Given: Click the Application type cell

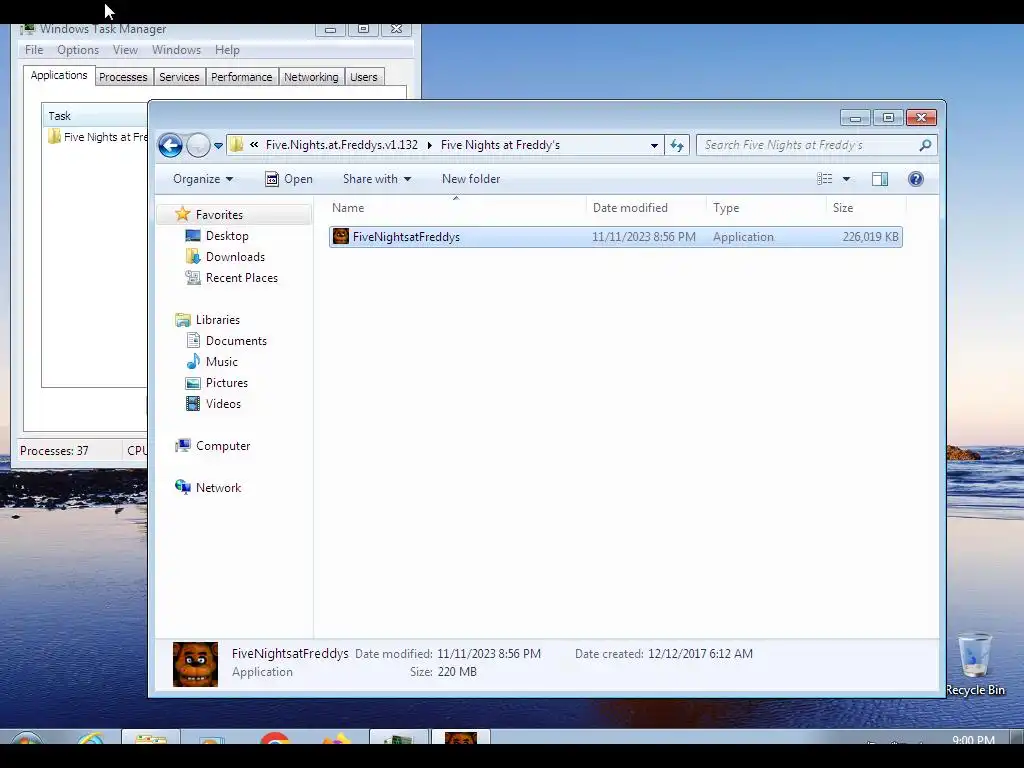Looking at the screenshot, I should pyautogui.click(x=743, y=237).
